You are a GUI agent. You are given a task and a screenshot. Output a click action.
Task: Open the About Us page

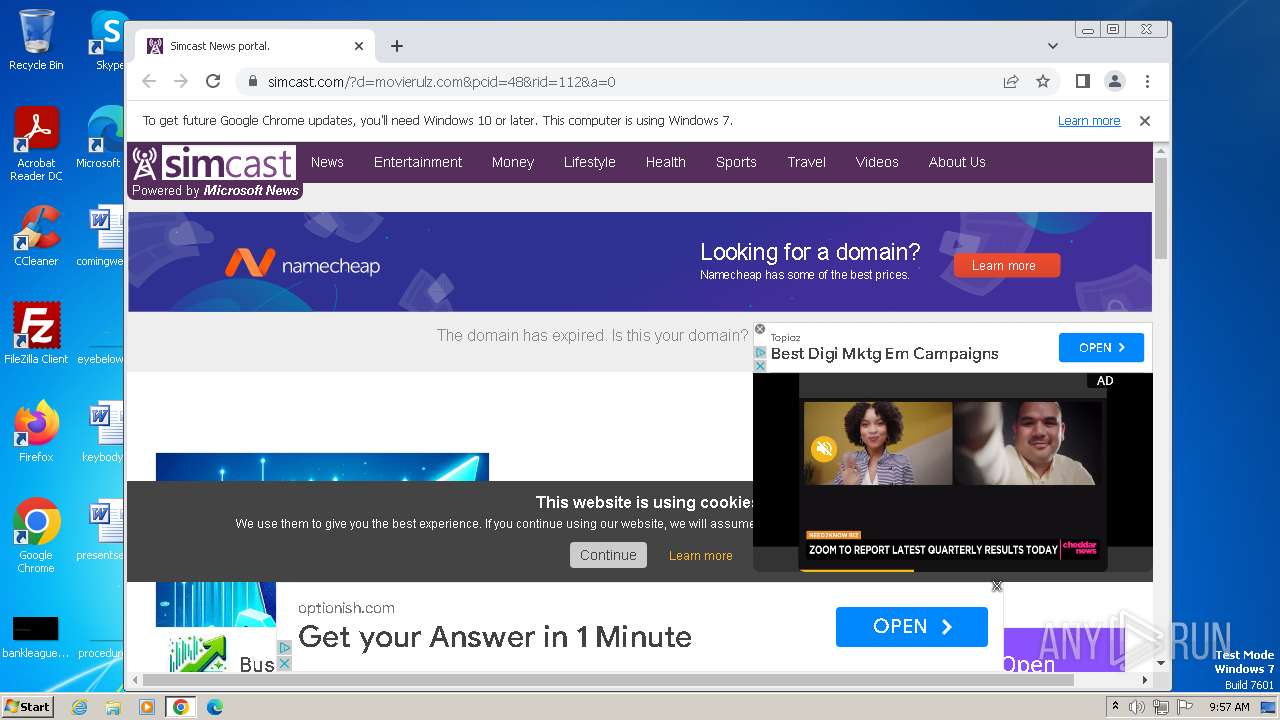[957, 162]
